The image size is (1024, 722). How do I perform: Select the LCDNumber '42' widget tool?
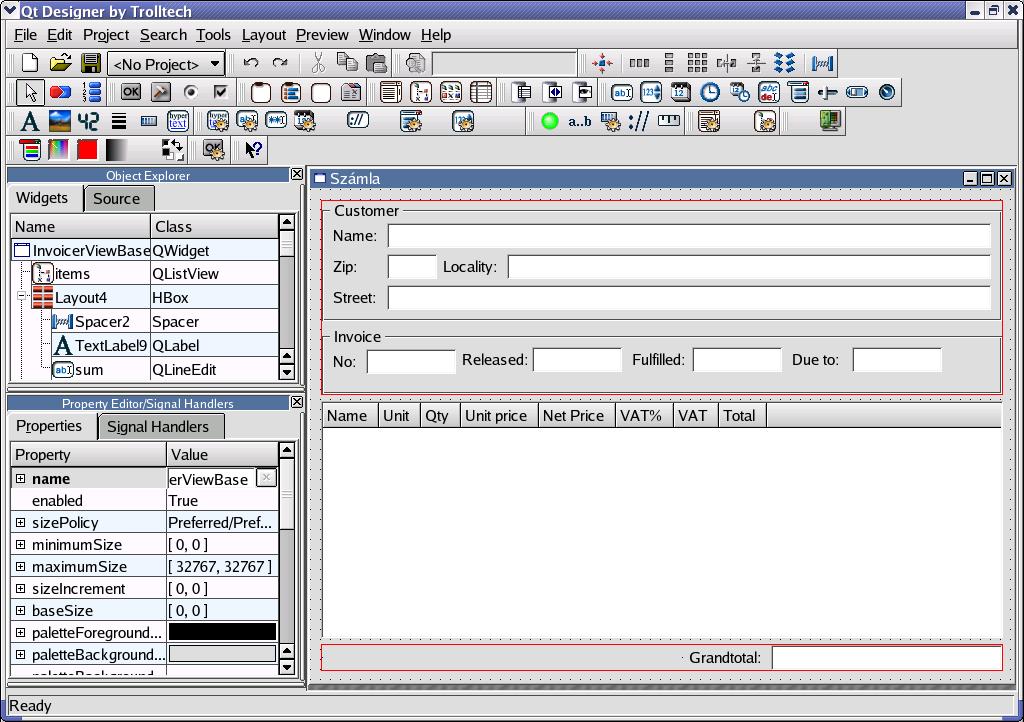pyautogui.click(x=88, y=121)
